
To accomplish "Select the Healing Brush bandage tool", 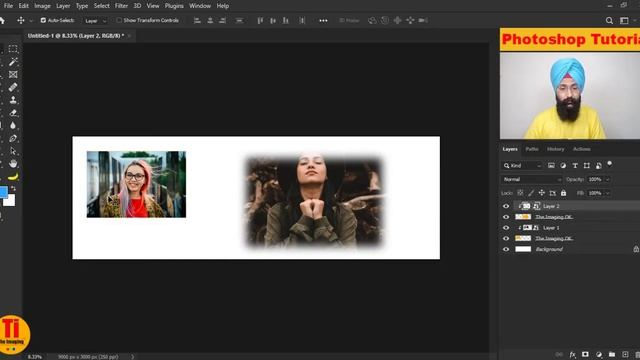I will point(13,87).
